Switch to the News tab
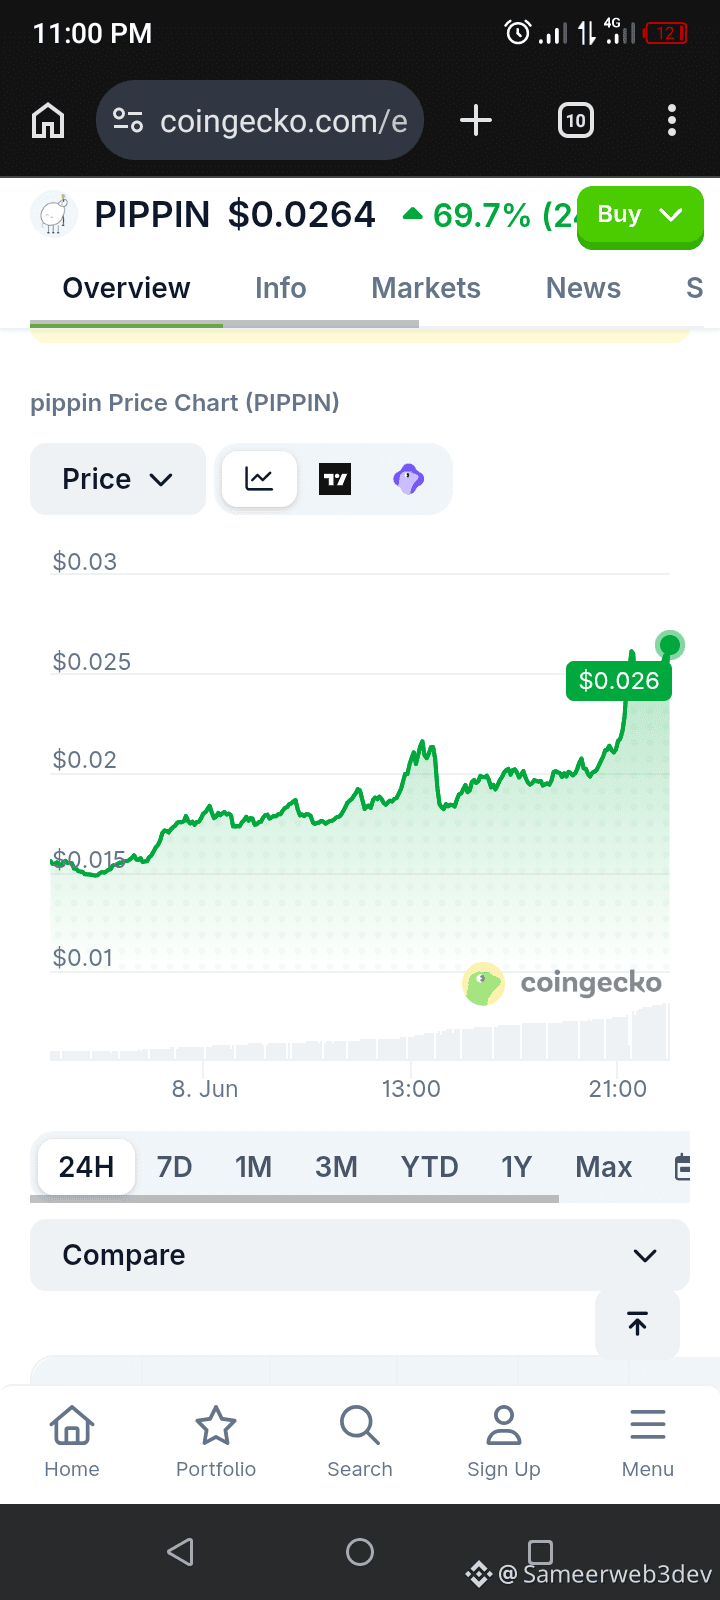The width and height of the screenshot is (720, 1600). 583,288
